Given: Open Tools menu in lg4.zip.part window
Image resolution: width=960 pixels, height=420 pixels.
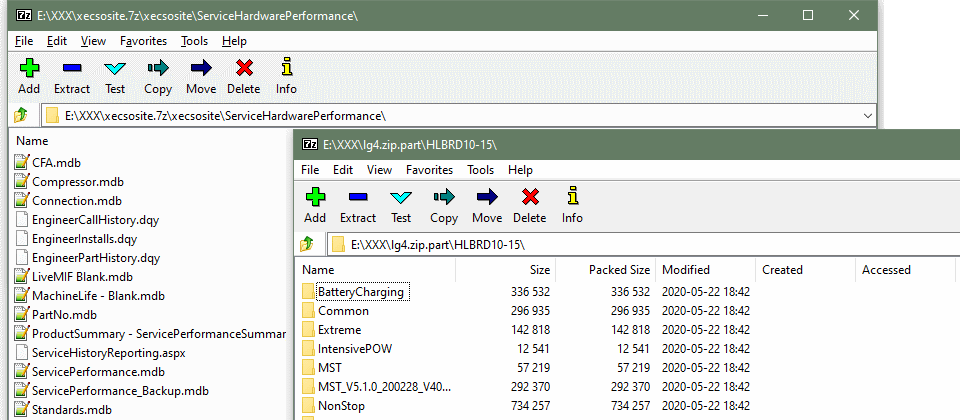Looking at the screenshot, I should [x=481, y=170].
